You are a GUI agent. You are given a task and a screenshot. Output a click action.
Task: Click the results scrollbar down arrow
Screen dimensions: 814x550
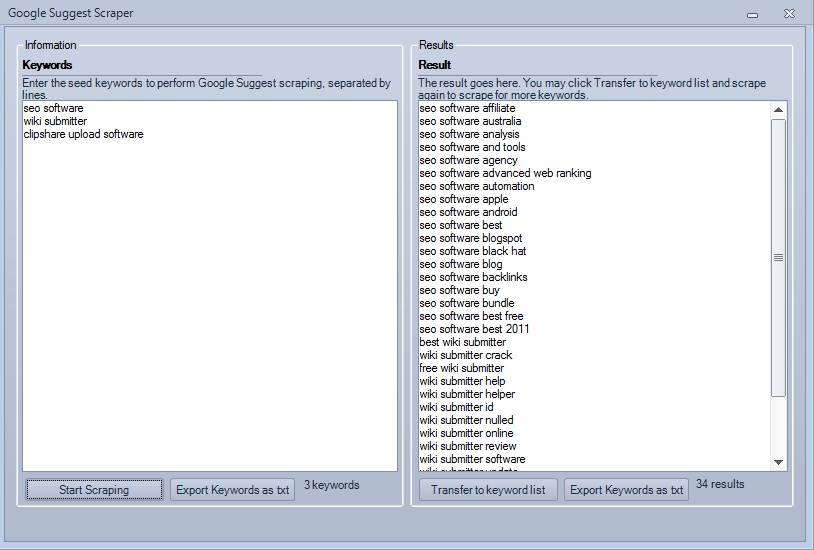(778, 462)
